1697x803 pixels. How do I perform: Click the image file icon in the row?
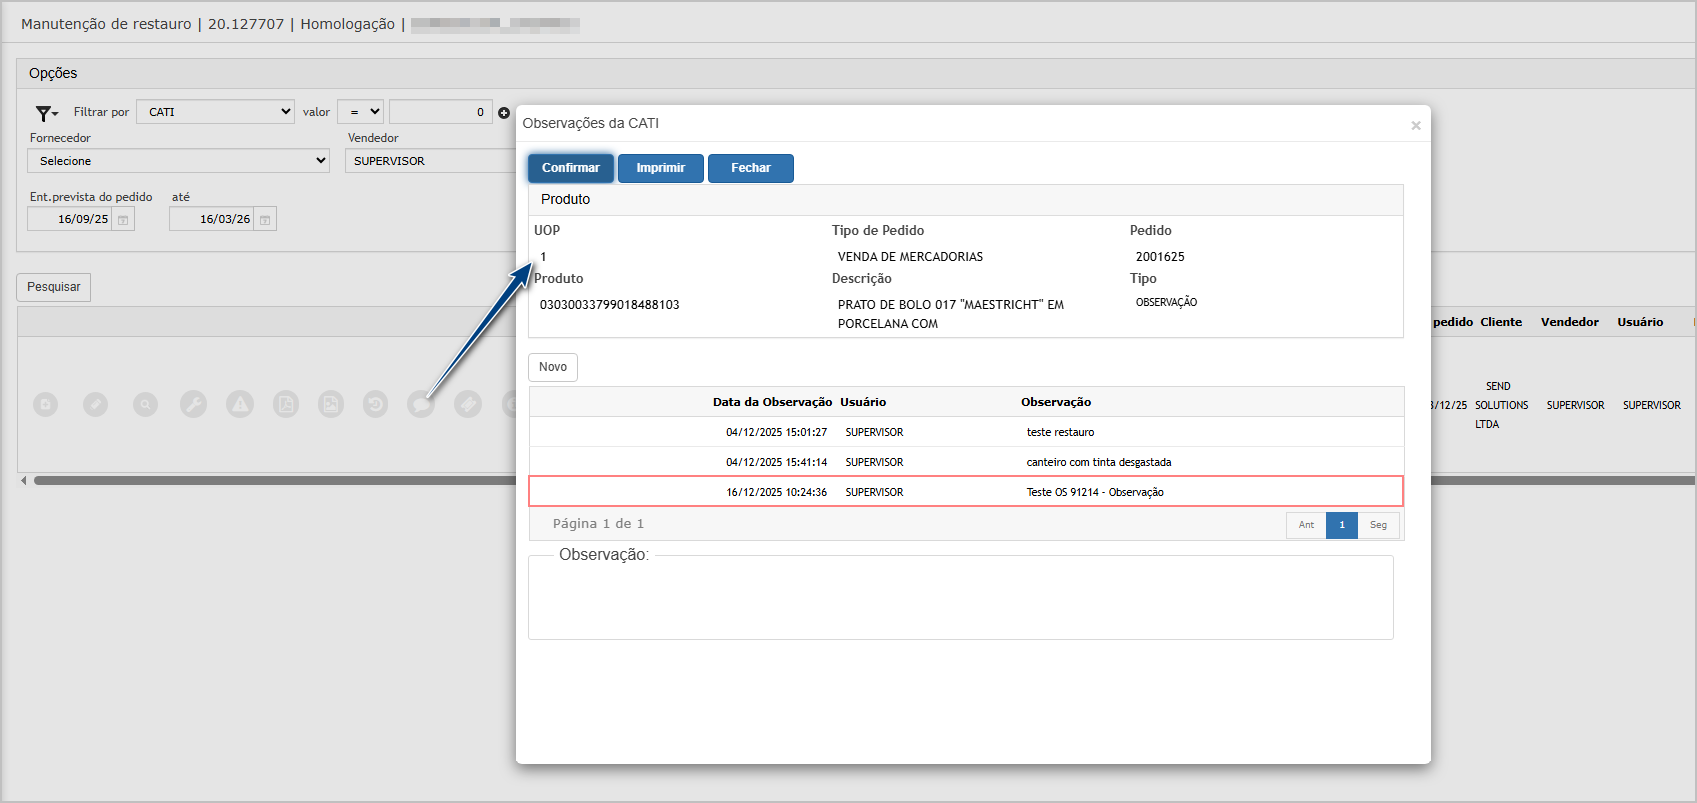pos(331,405)
